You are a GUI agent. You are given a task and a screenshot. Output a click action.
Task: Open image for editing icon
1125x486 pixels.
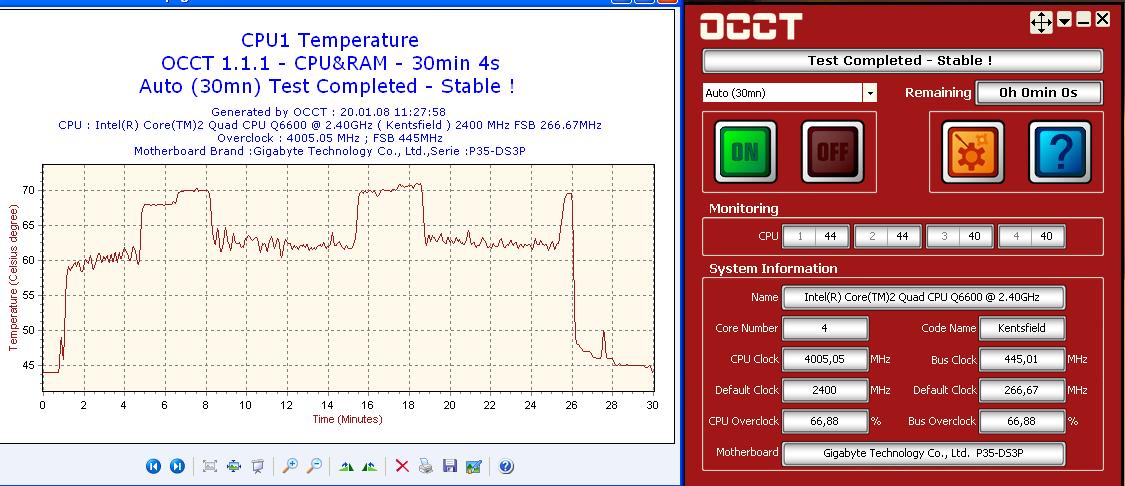(474, 467)
